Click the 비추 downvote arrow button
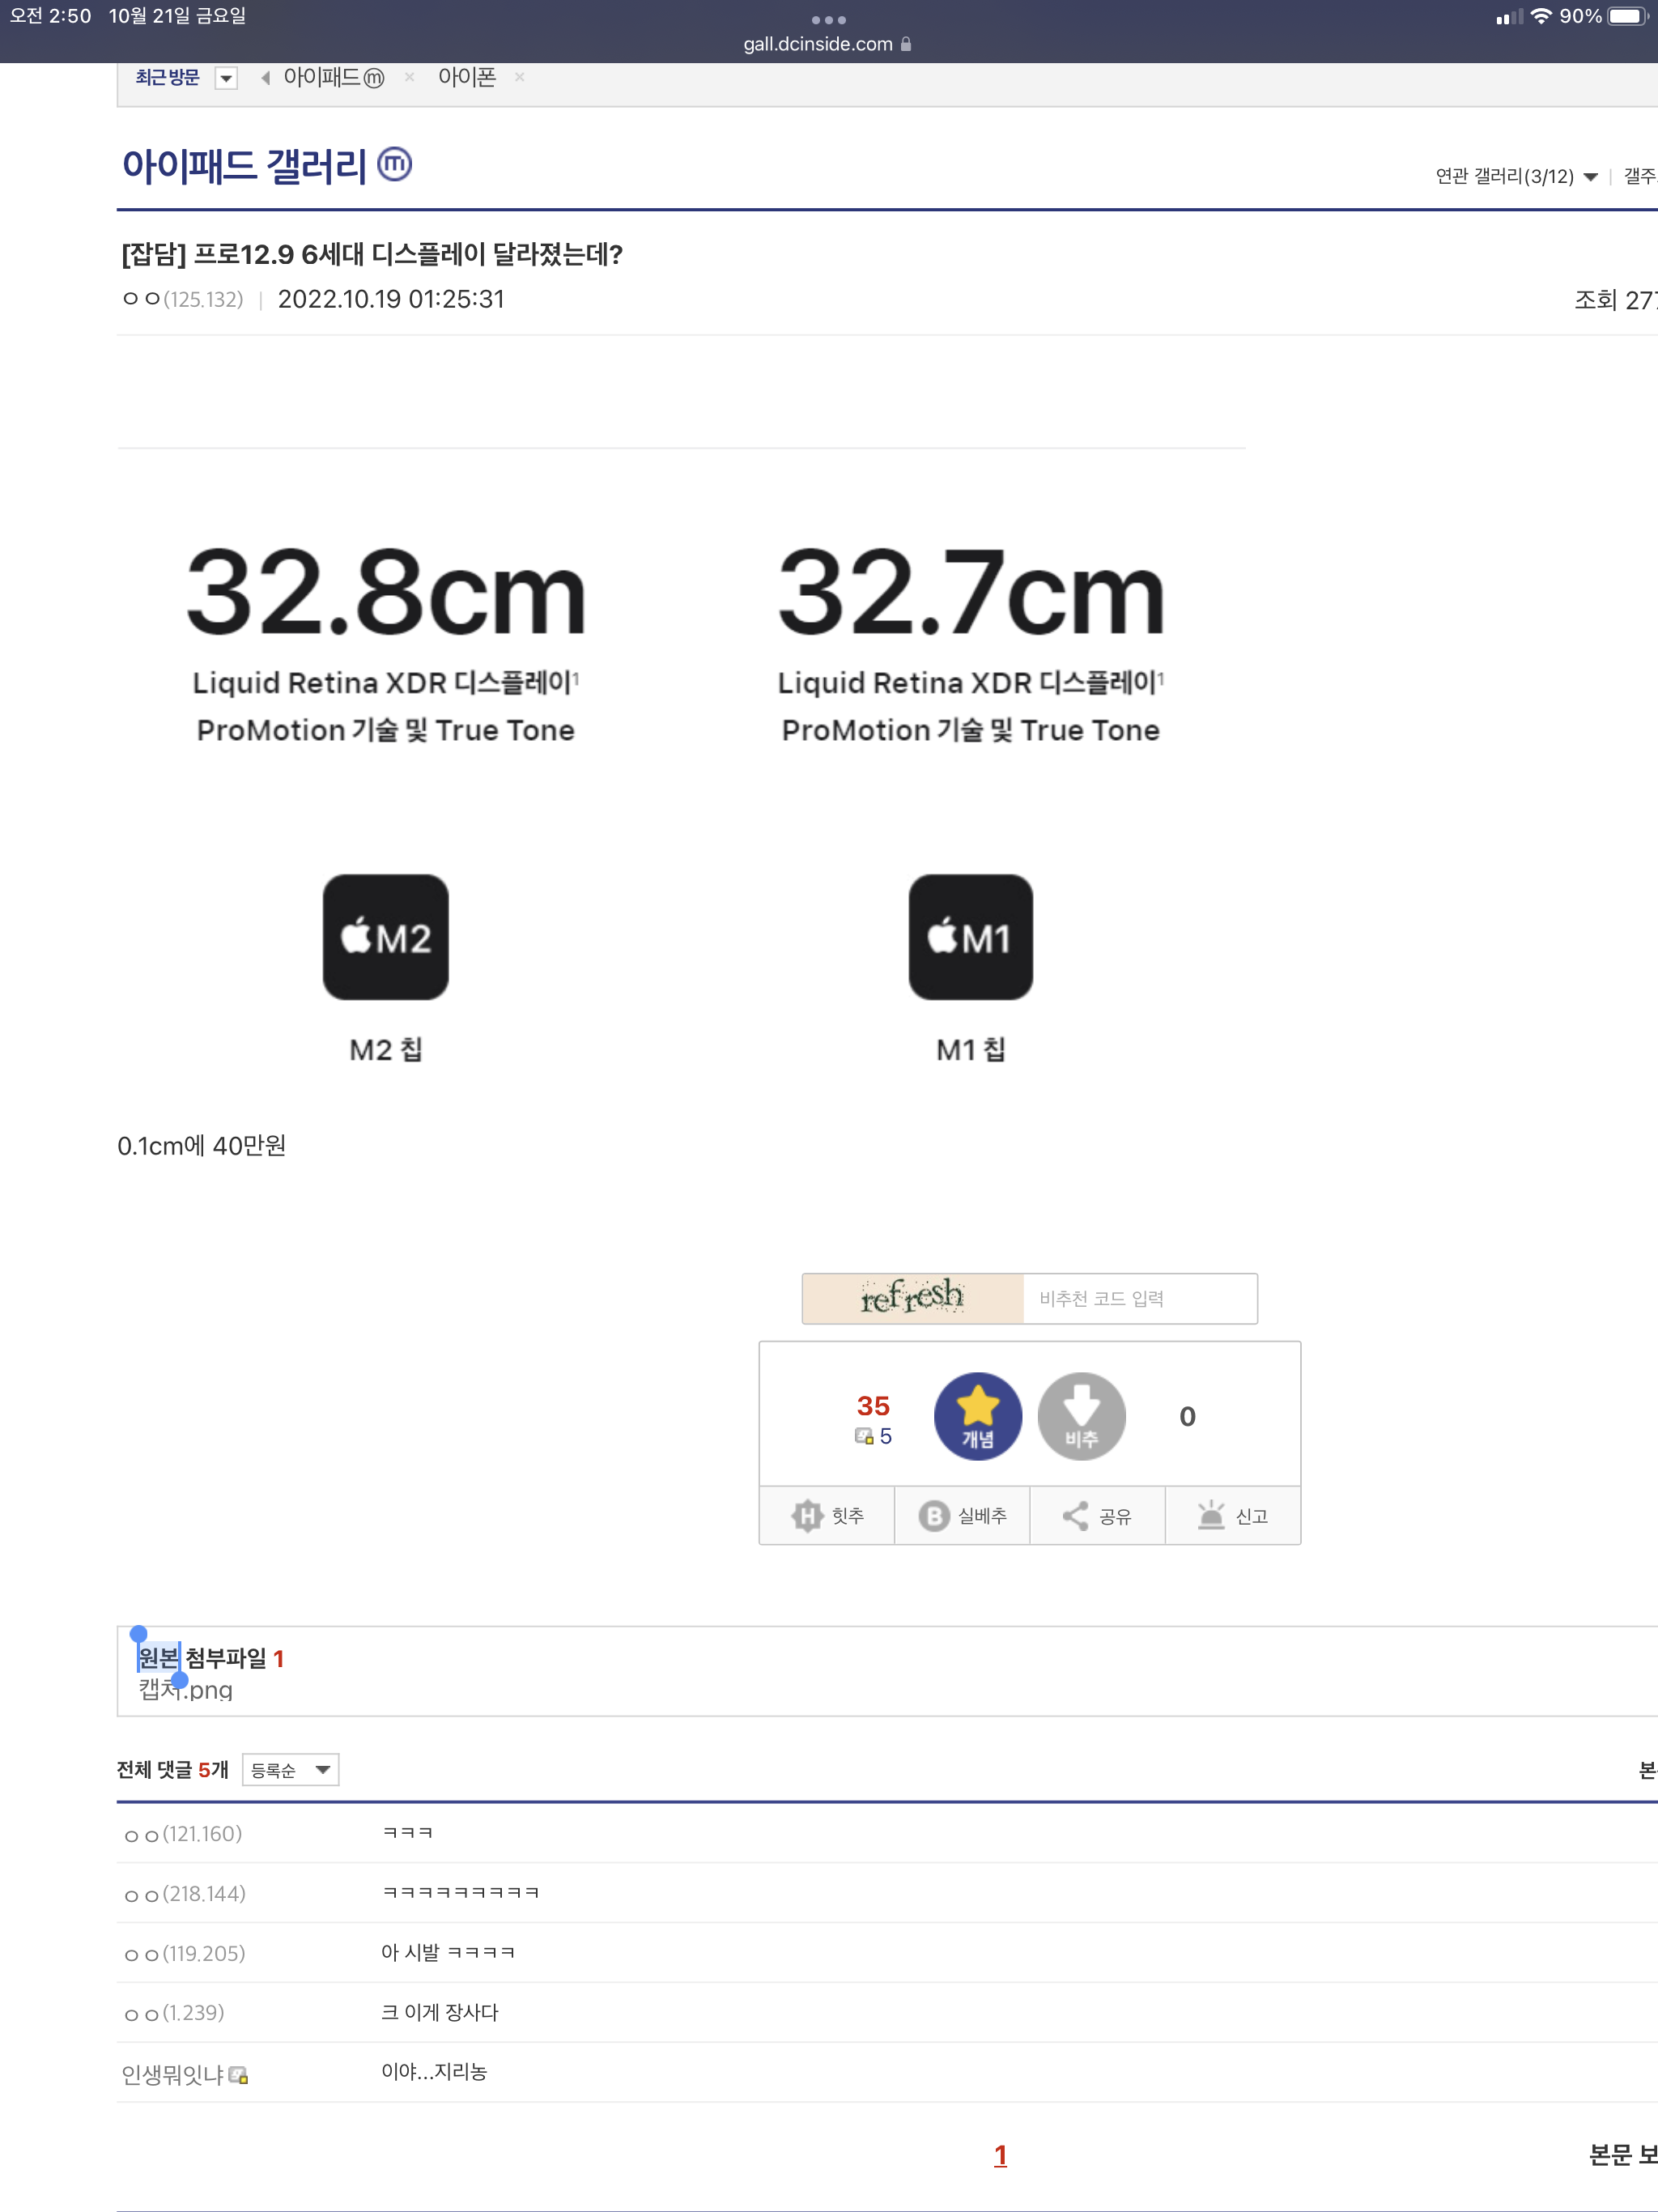Image resolution: width=1658 pixels, height=2212 pixels. (x=1081, y=1415)
